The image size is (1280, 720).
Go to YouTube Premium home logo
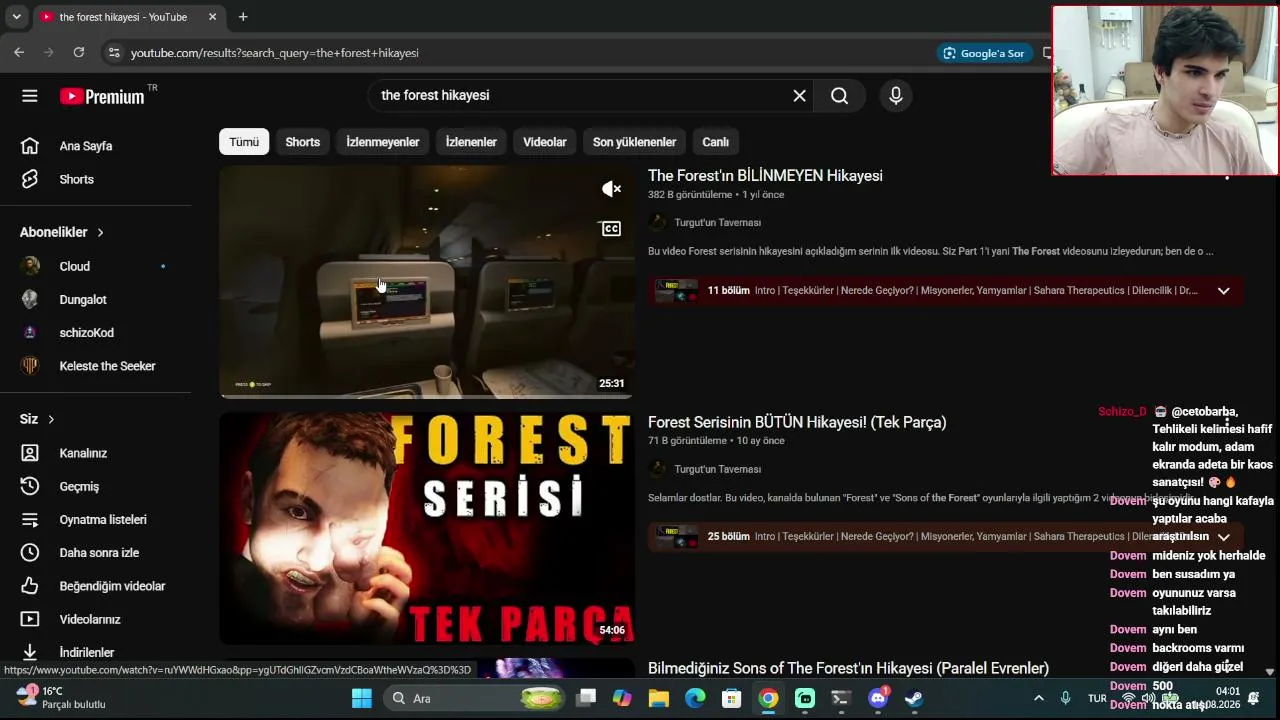pos(102,96)
